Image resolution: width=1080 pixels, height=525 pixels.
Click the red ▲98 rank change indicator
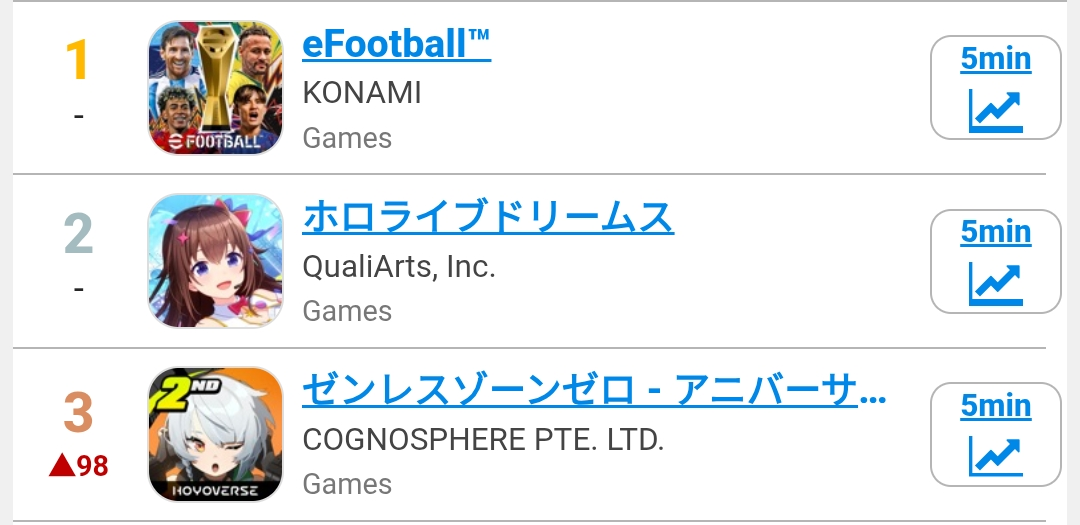(x=79, y=466)
